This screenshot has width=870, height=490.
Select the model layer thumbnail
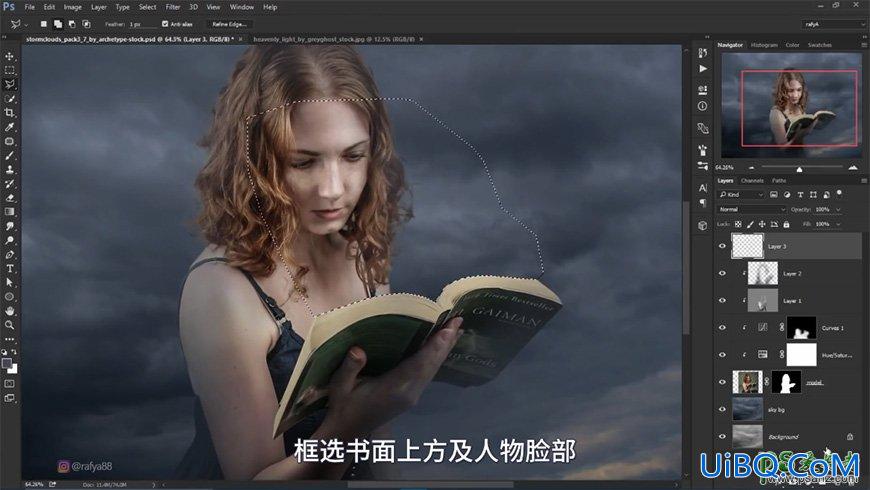[747, 382]
